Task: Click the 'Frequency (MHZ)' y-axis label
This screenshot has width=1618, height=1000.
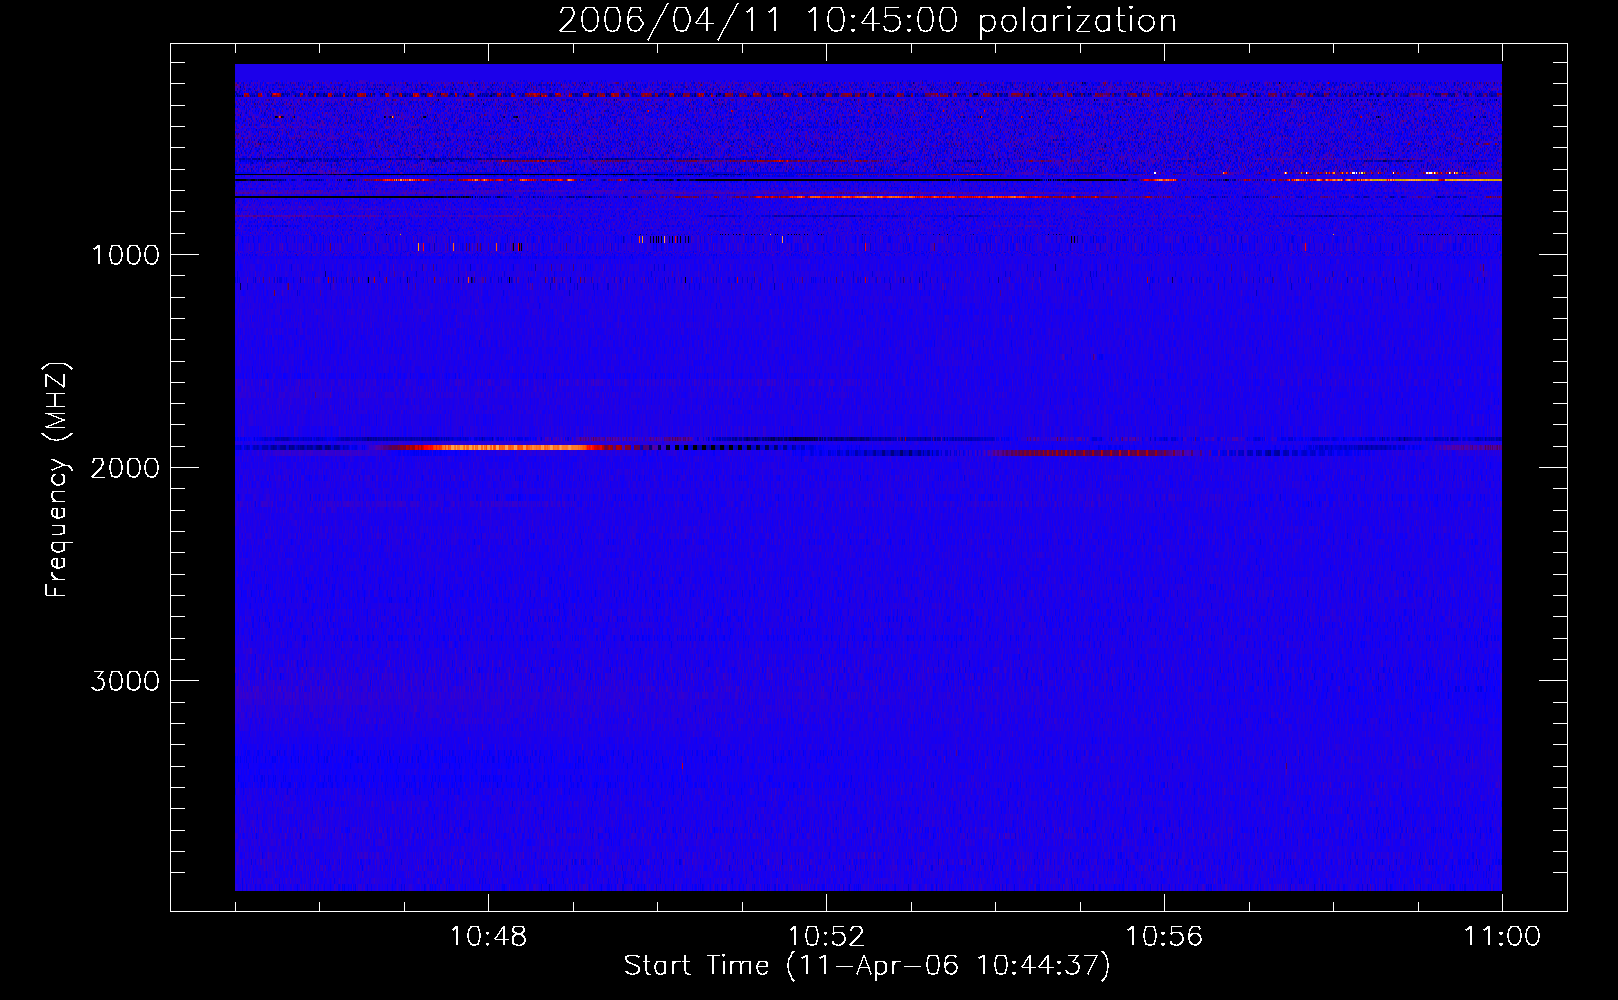Action: point(57,480)
